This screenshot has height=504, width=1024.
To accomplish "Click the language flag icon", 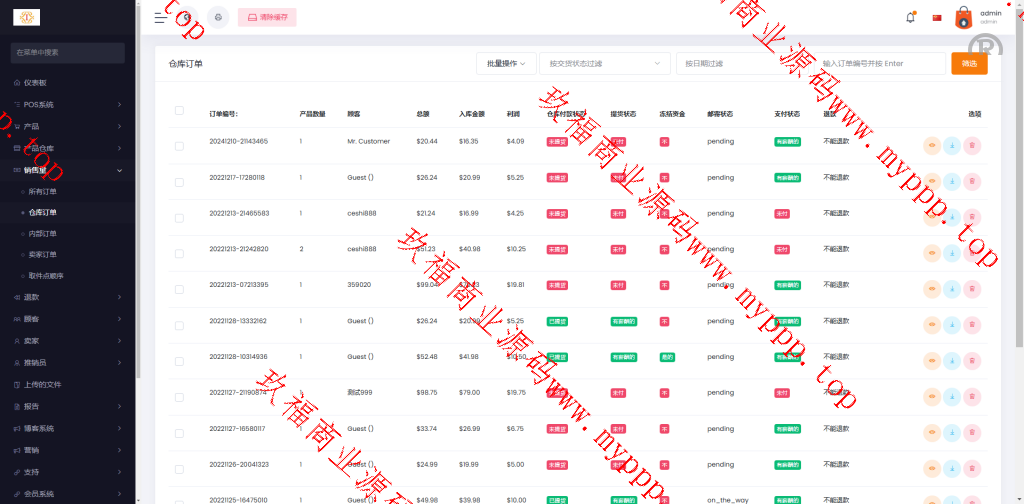I will (x=937, y=17).
